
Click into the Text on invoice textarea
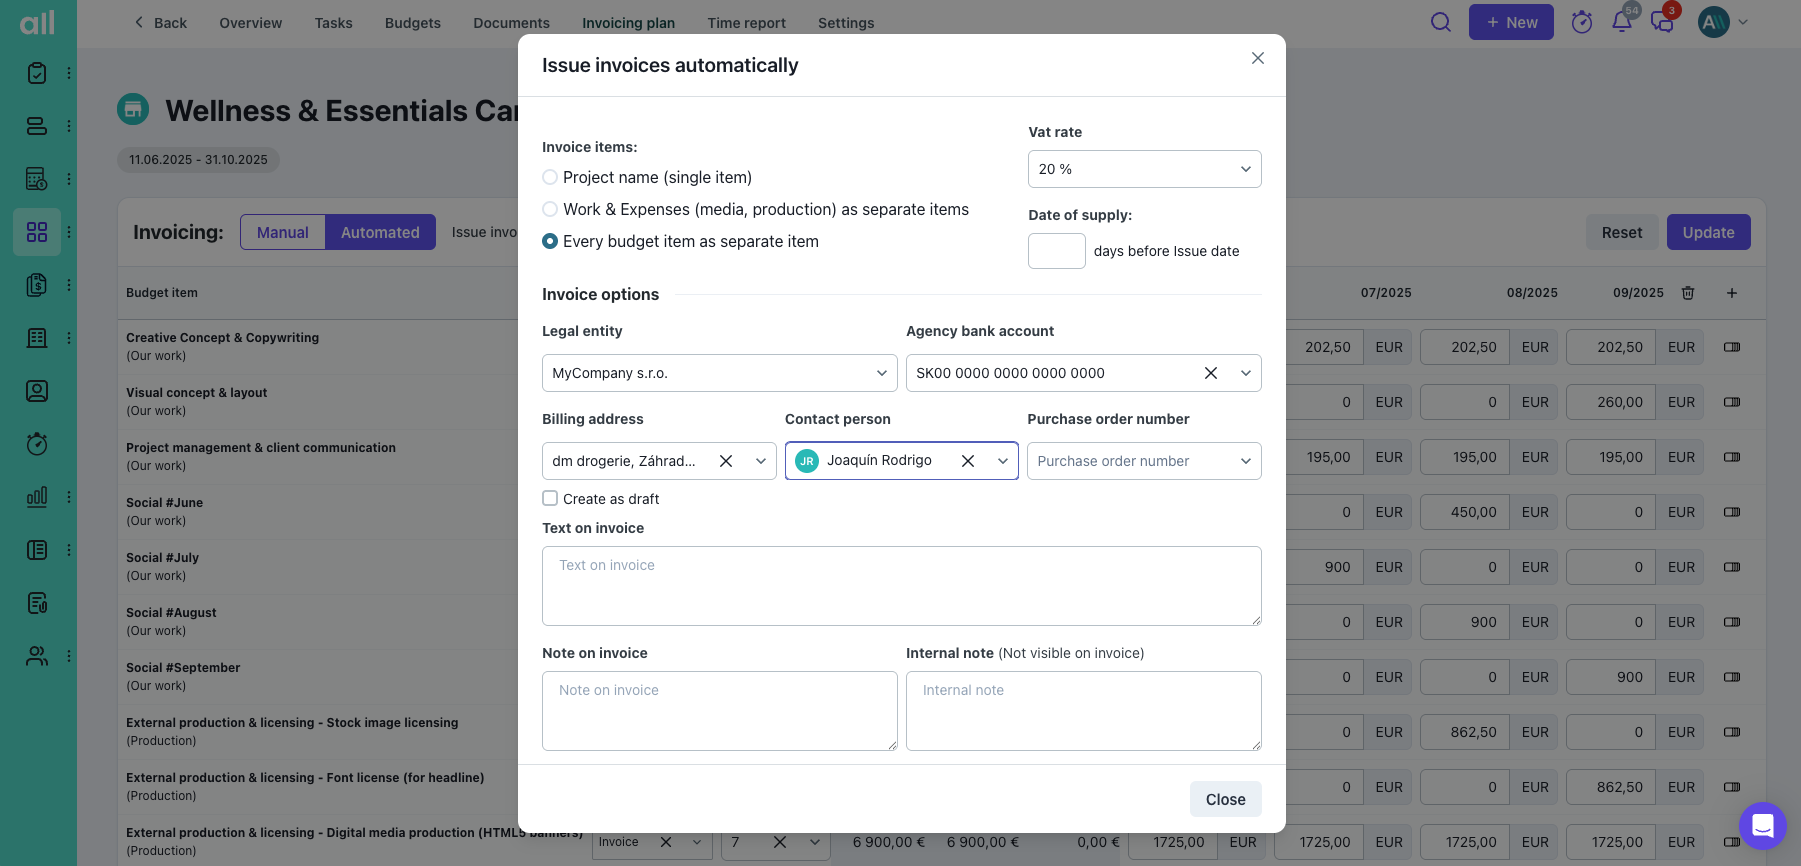(x=901, y=586)
